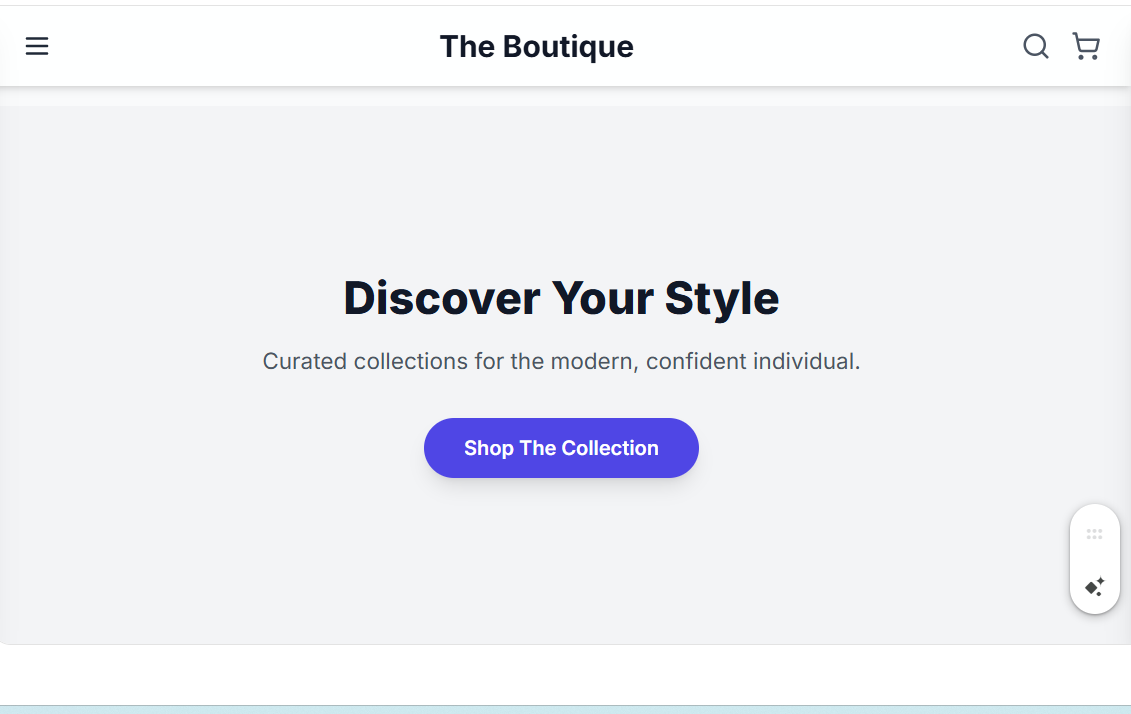Click the Shop The Collection button
This screenshot has width=1131, height=714.
(x=561, y=448)
